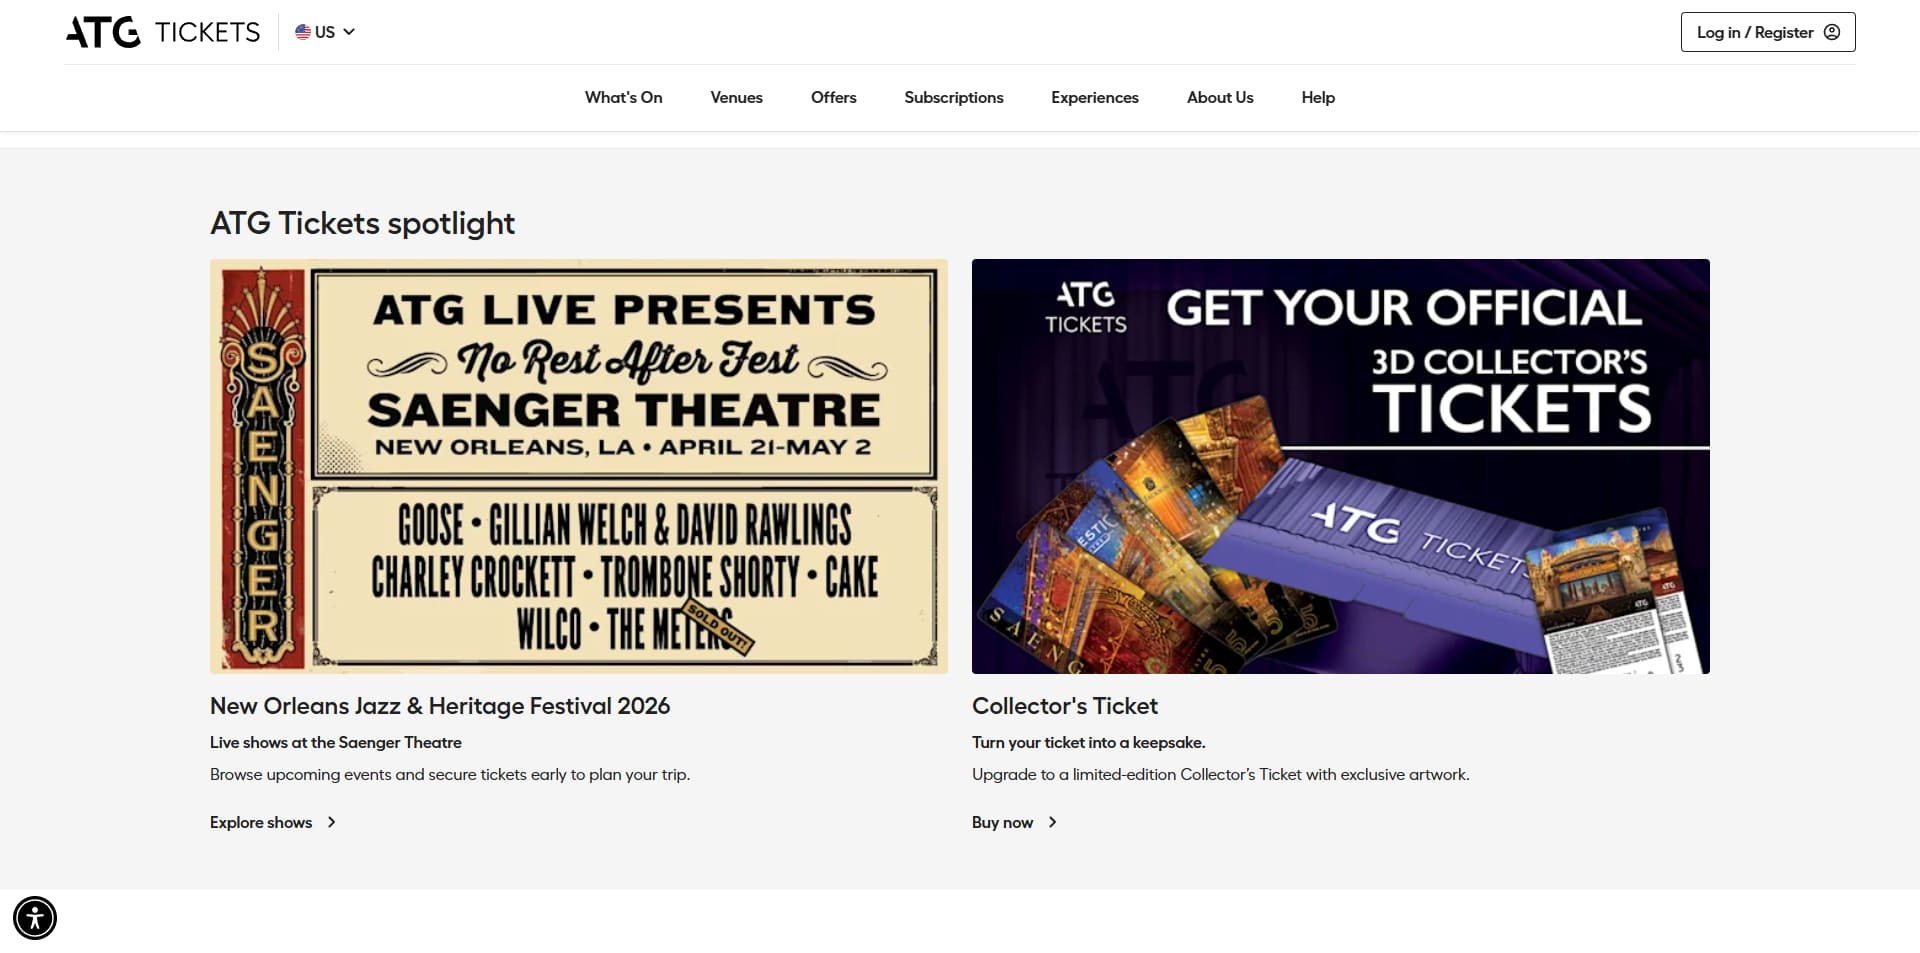Click the chevron arrow next to Buy now

click(x=1052, y=822)
